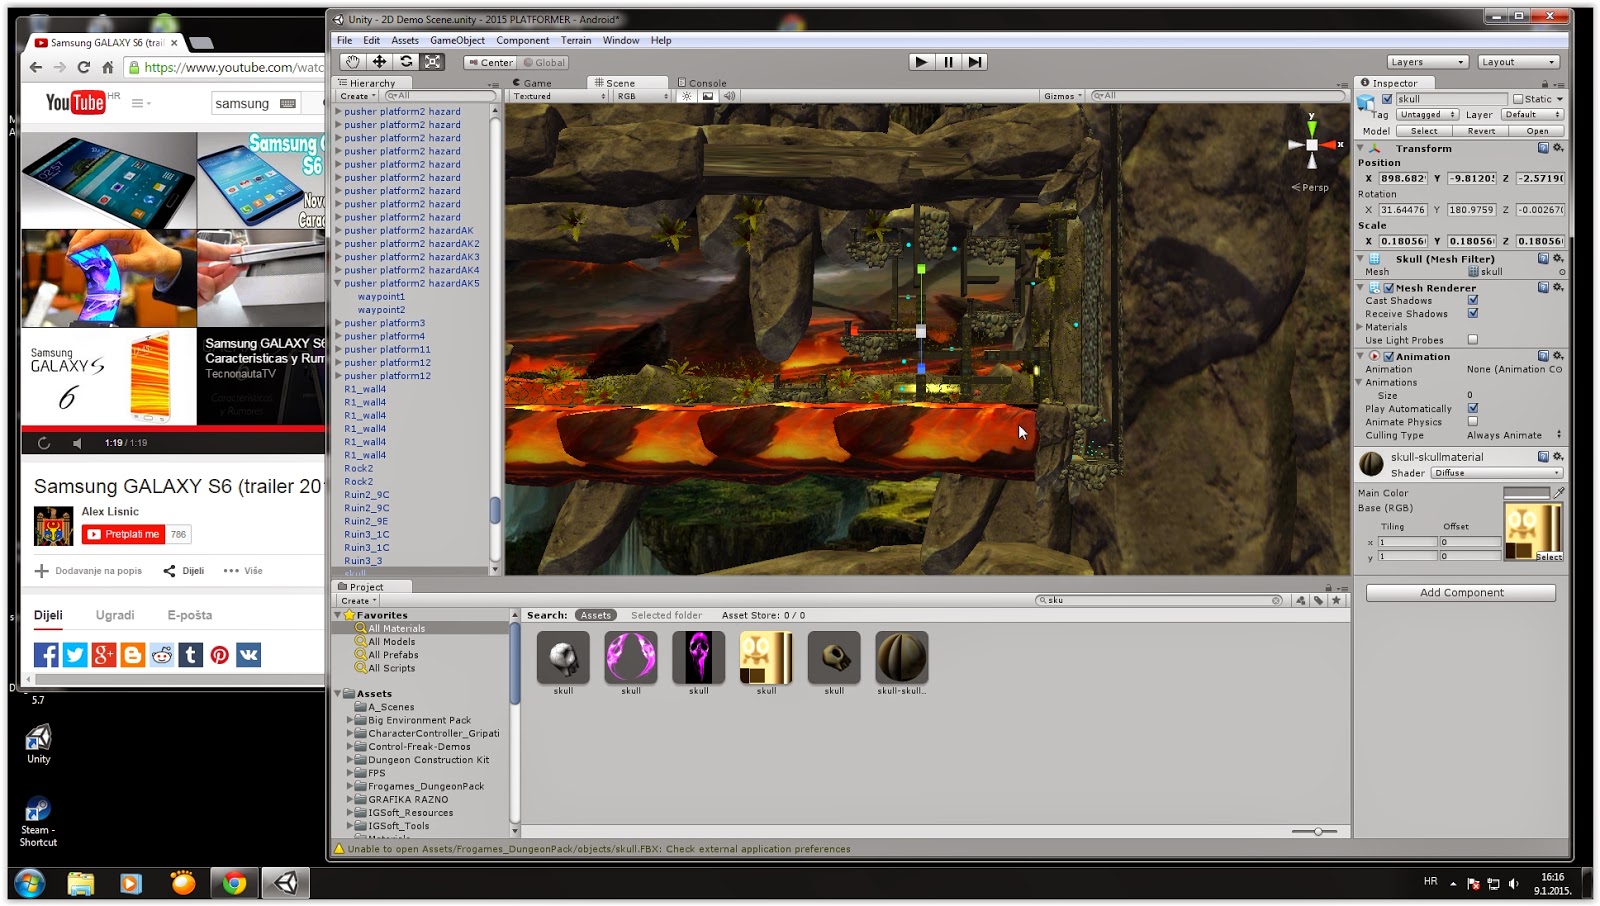Collapse pusher platform2 hazardAK5 in Hierarchy
This screenshot has height=906, width=1600.
pos(338,283)
